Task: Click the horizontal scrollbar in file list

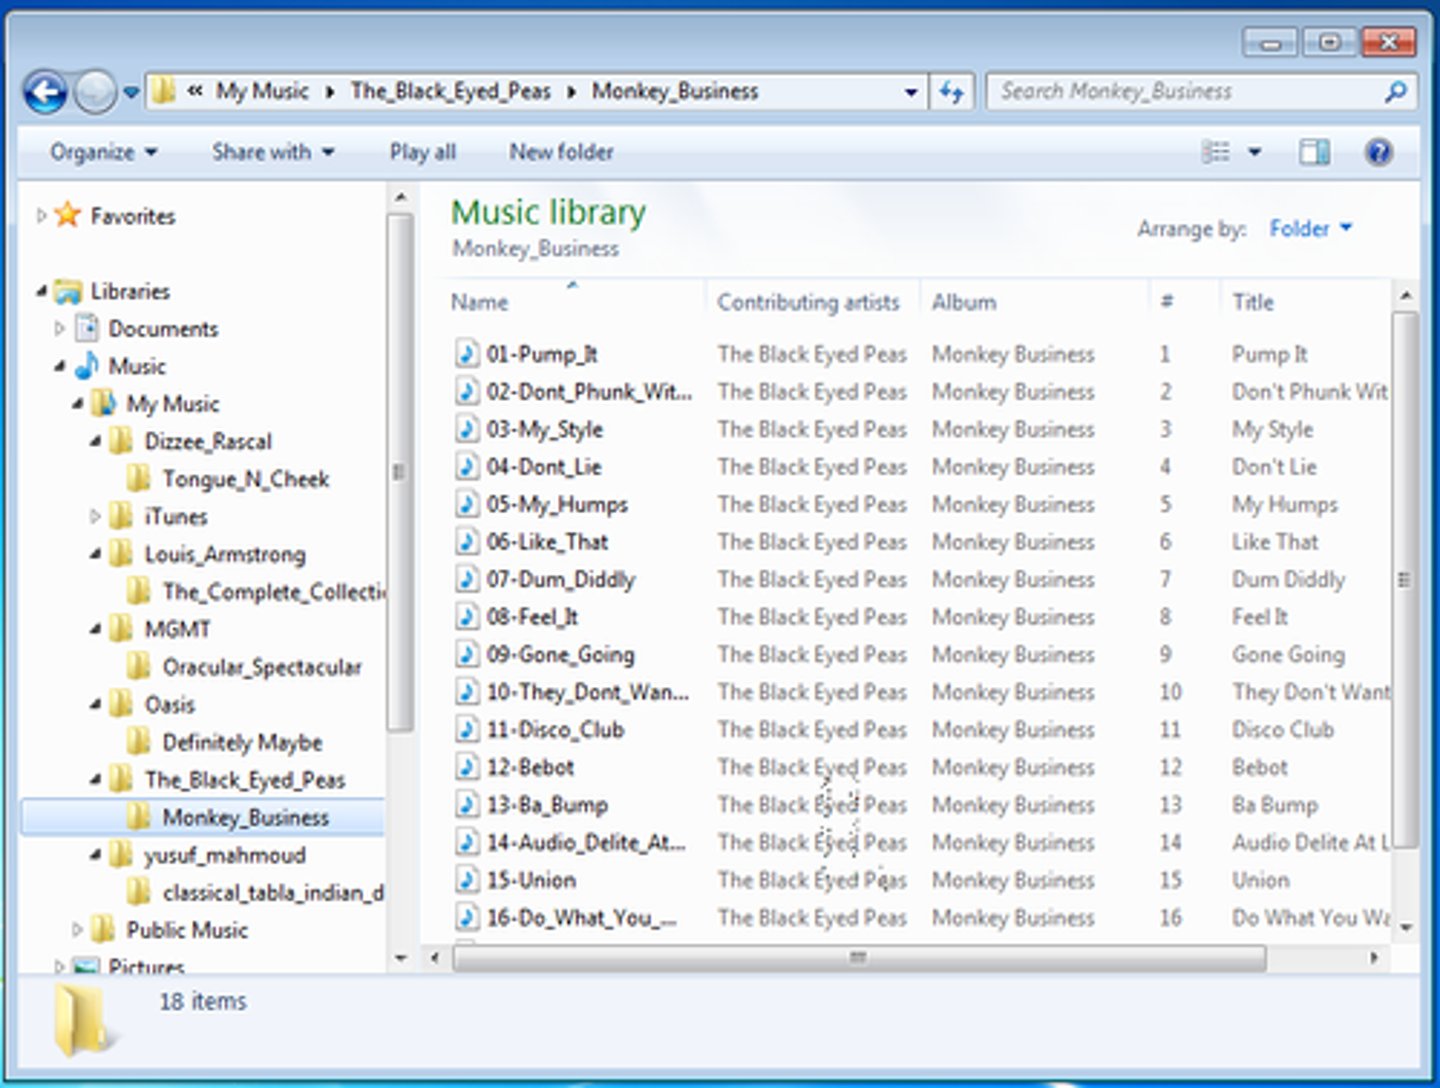Action: point(858,958)
